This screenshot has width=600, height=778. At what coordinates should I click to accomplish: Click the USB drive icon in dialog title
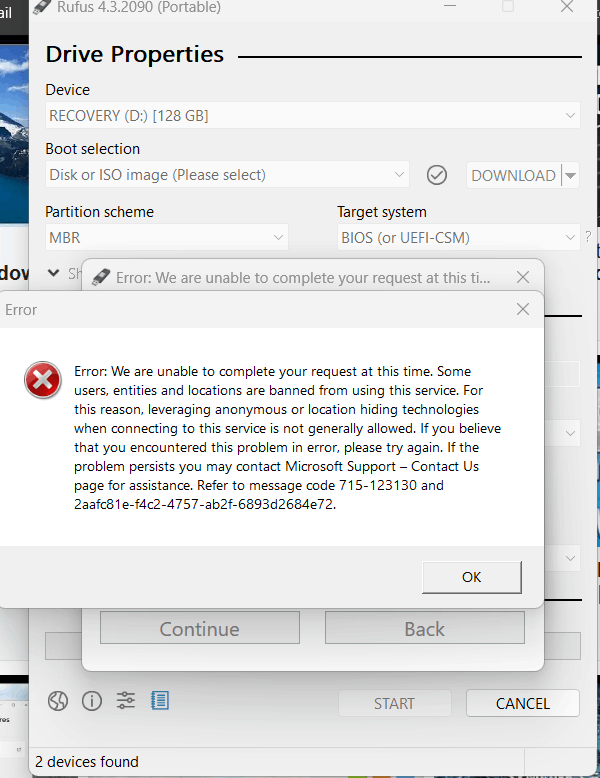click(101, 277)
